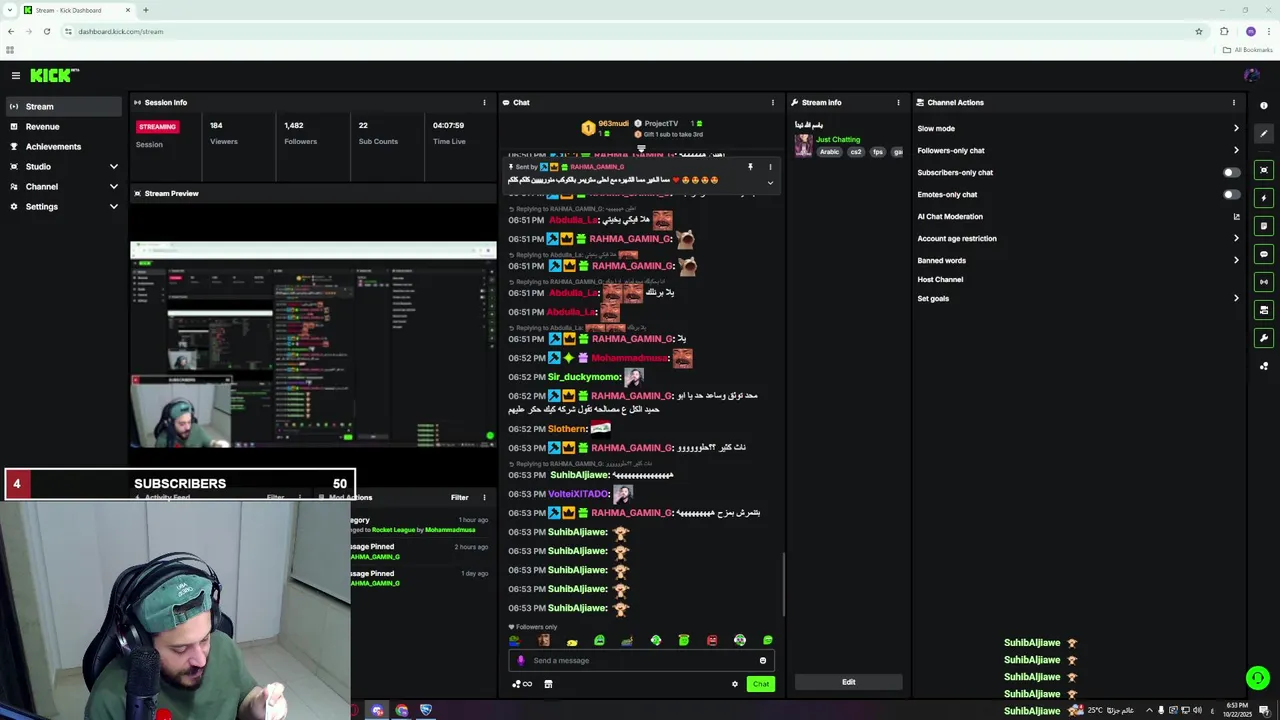Click the stream preview video thumbnail
1280x720 pixels.
click(x=313, y=345)
